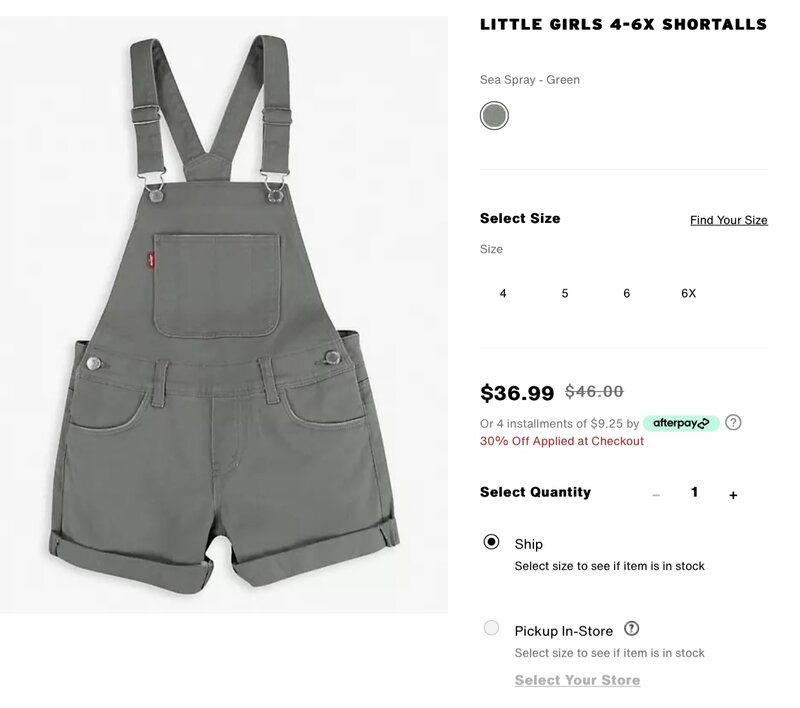
Task: Click the shortalls product image
Action: pyautogui.click(x=224, y=314)
